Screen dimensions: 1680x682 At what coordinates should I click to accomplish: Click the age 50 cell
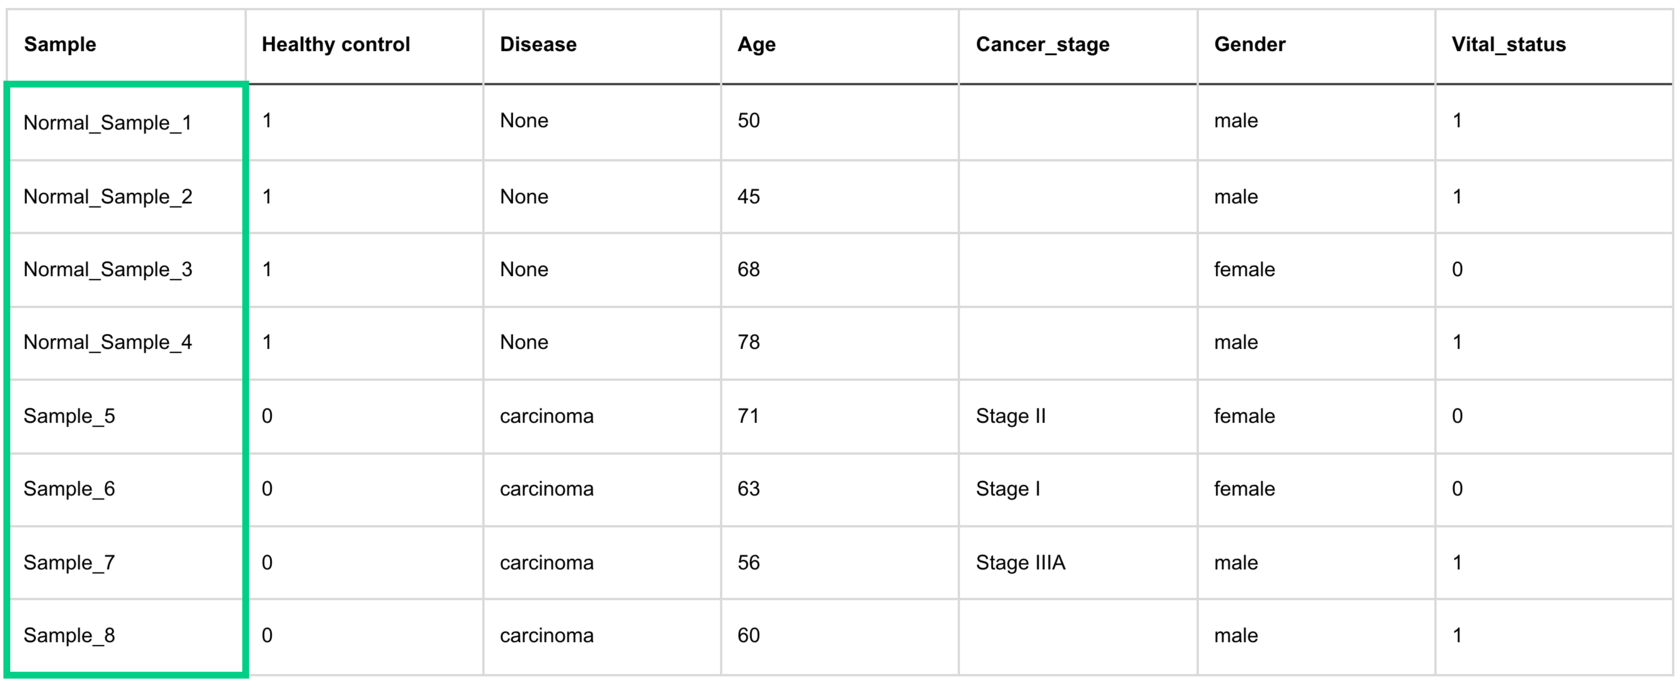749,121
